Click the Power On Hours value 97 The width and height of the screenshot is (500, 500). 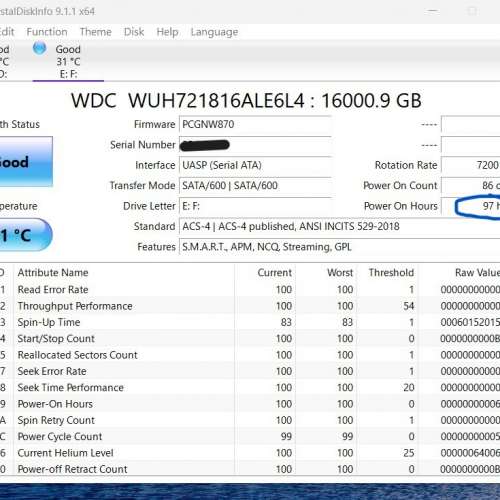[x=471, y=206]
